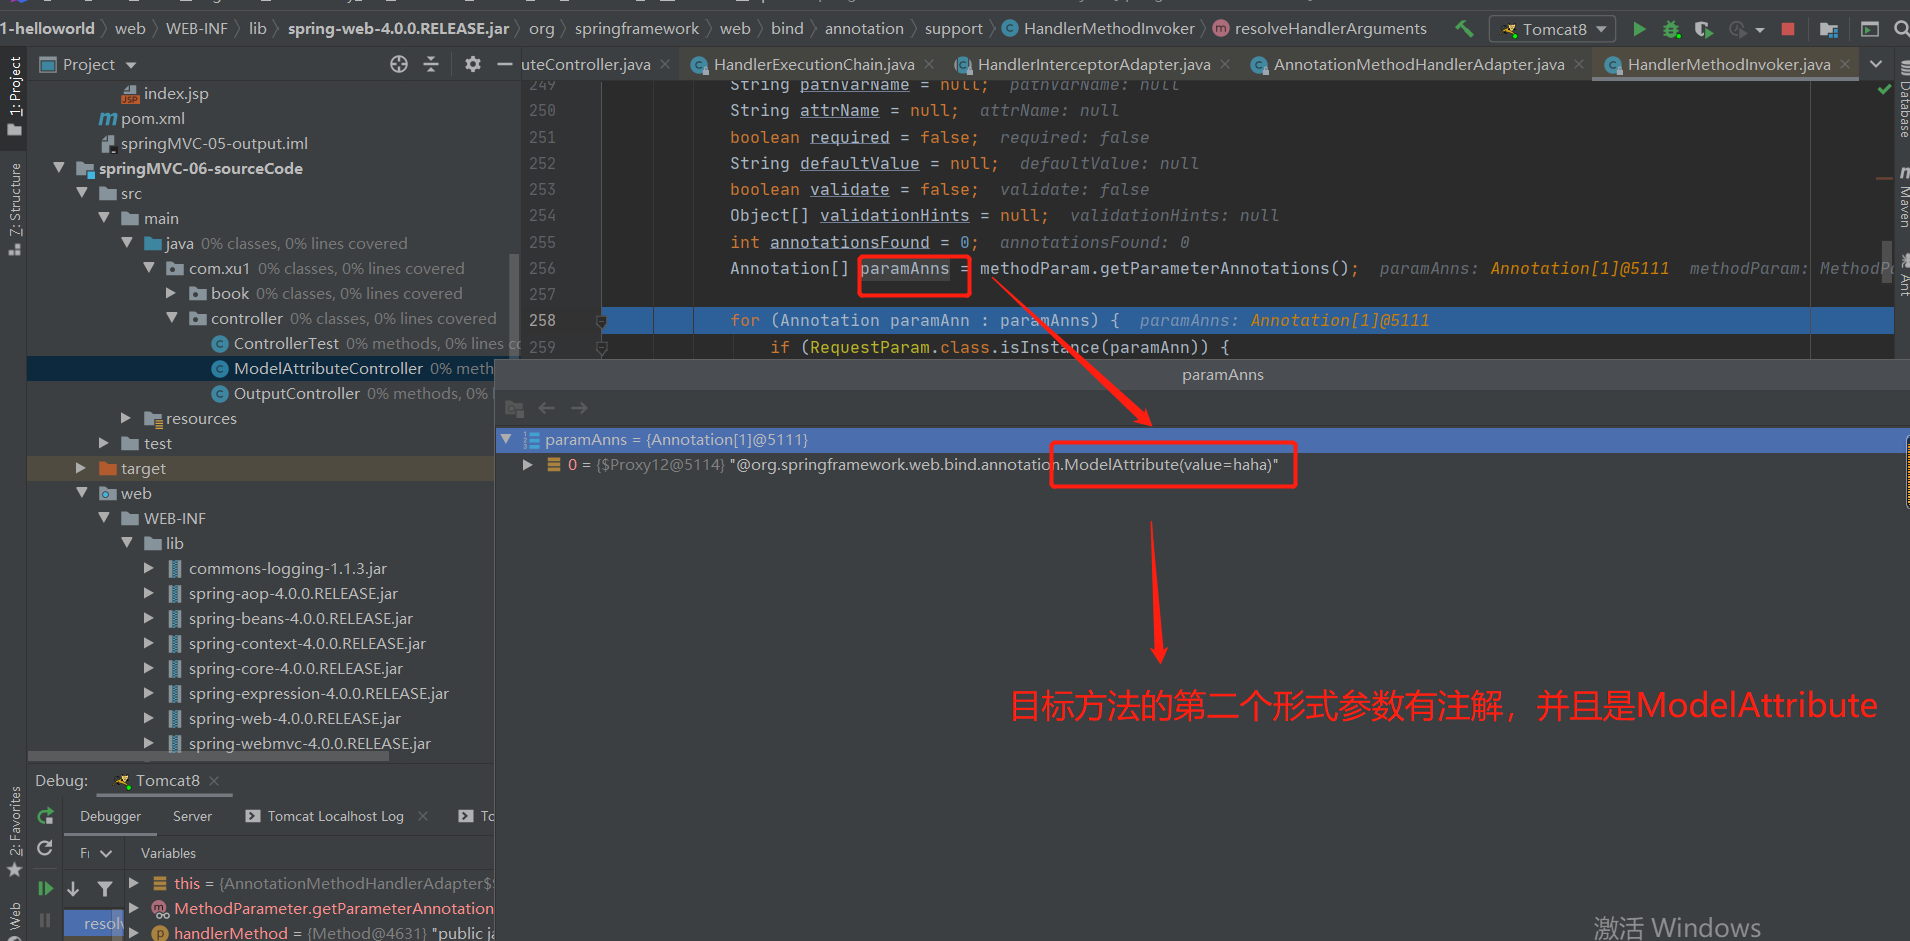Show the hidden editor tabs list chevron
Image resolution: width=1910 pixels, height=941 pixels.
(x=1876, y=64)
